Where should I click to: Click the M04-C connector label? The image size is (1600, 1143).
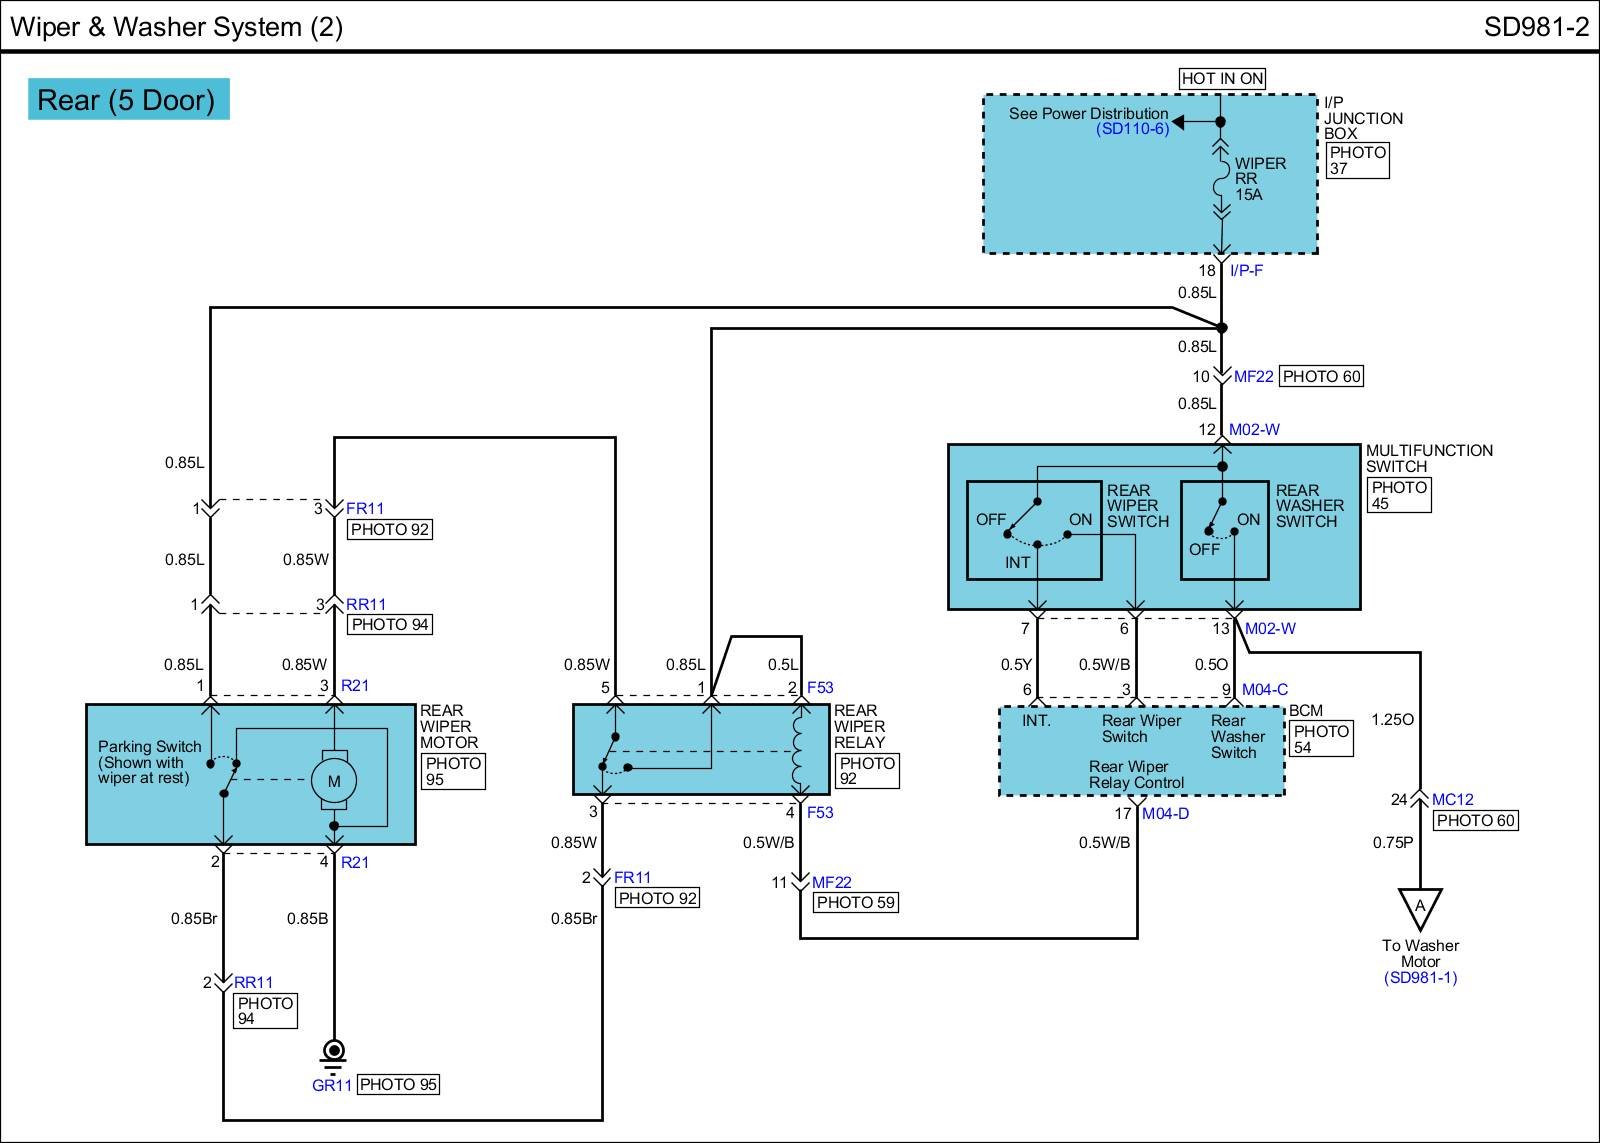coord(1264,689)
